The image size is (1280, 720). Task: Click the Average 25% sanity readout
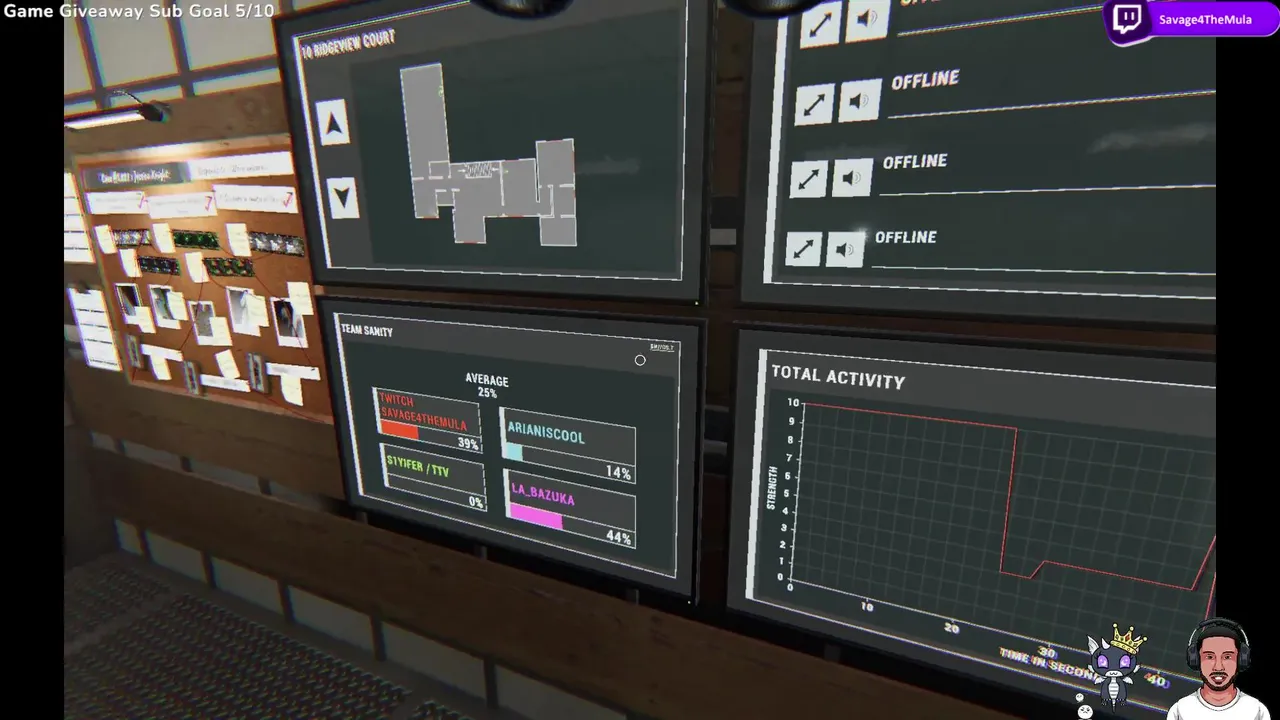(487, 386)
